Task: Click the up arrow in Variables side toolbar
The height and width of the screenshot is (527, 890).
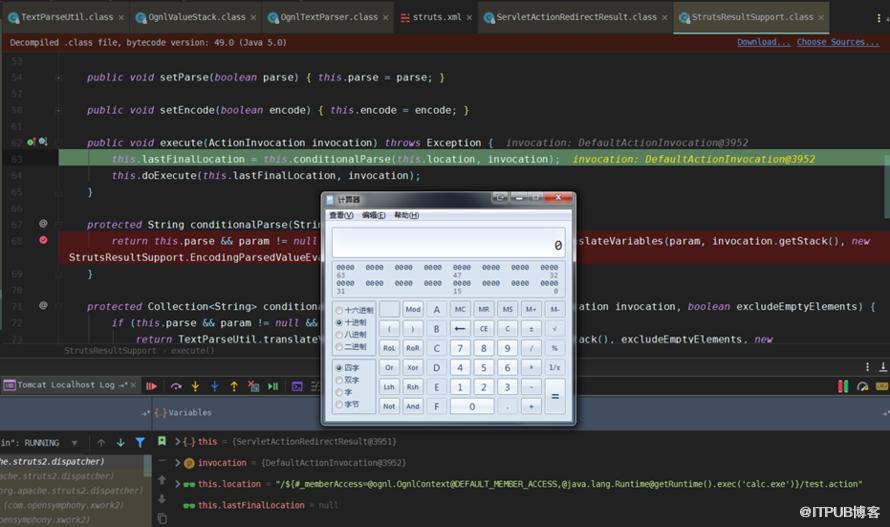Action: point(162,480)
